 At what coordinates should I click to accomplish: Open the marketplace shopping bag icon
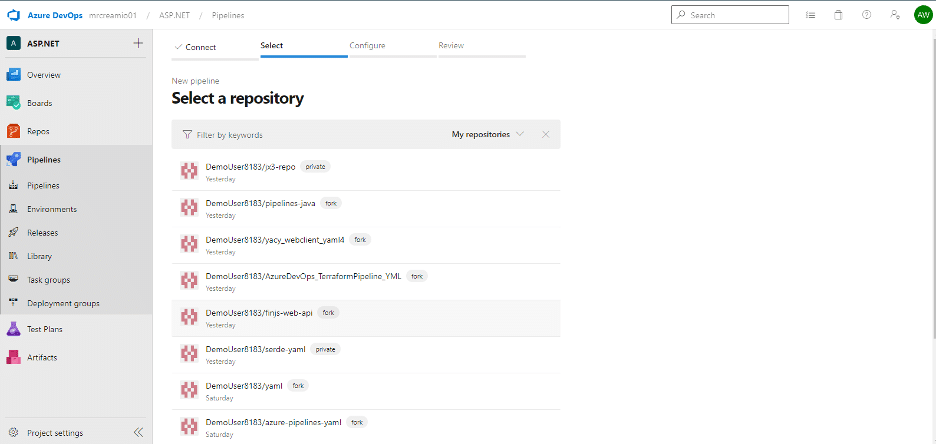[x=838, y=15]
